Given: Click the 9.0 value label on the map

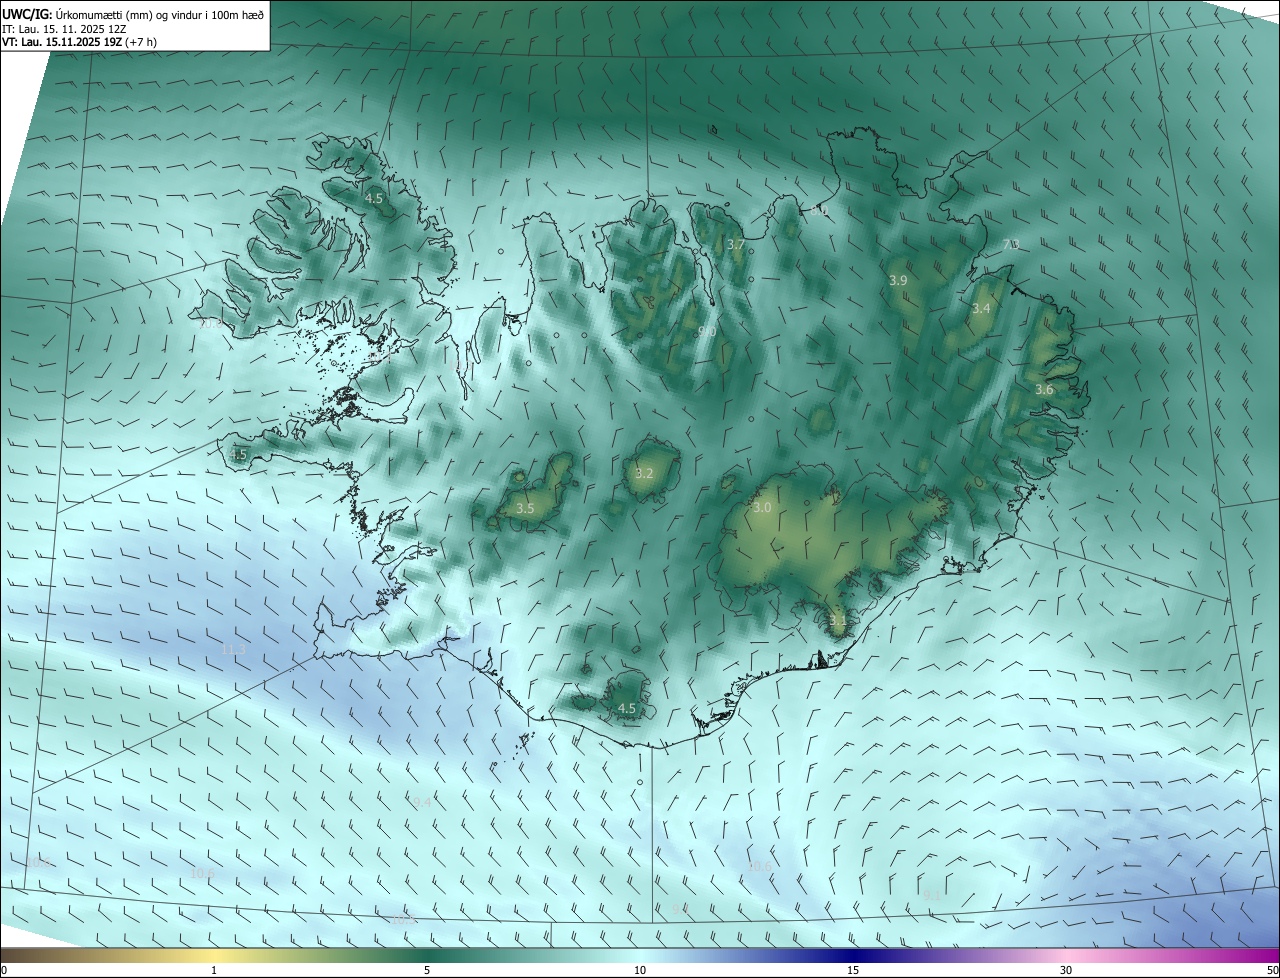Looking at the screenshot, I should [x=706, y=331].
